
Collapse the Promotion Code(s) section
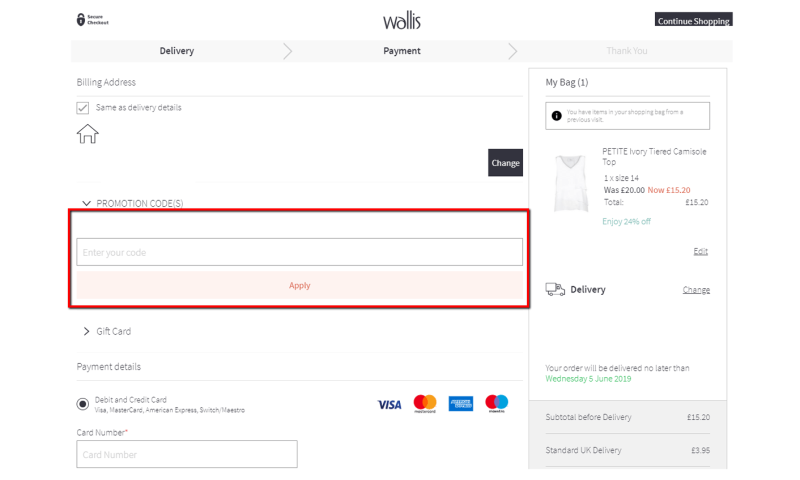87,204
